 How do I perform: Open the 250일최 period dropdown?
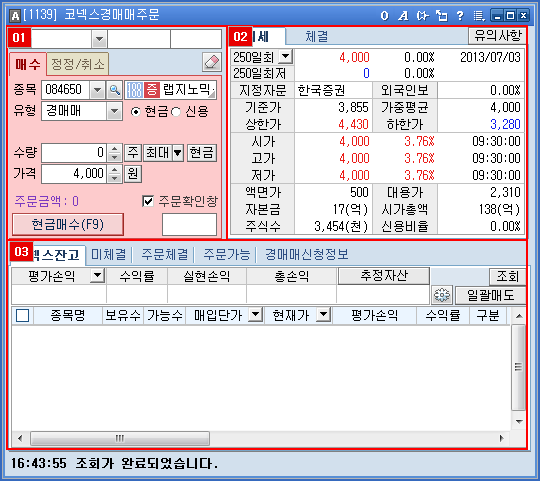pos(285,56)
